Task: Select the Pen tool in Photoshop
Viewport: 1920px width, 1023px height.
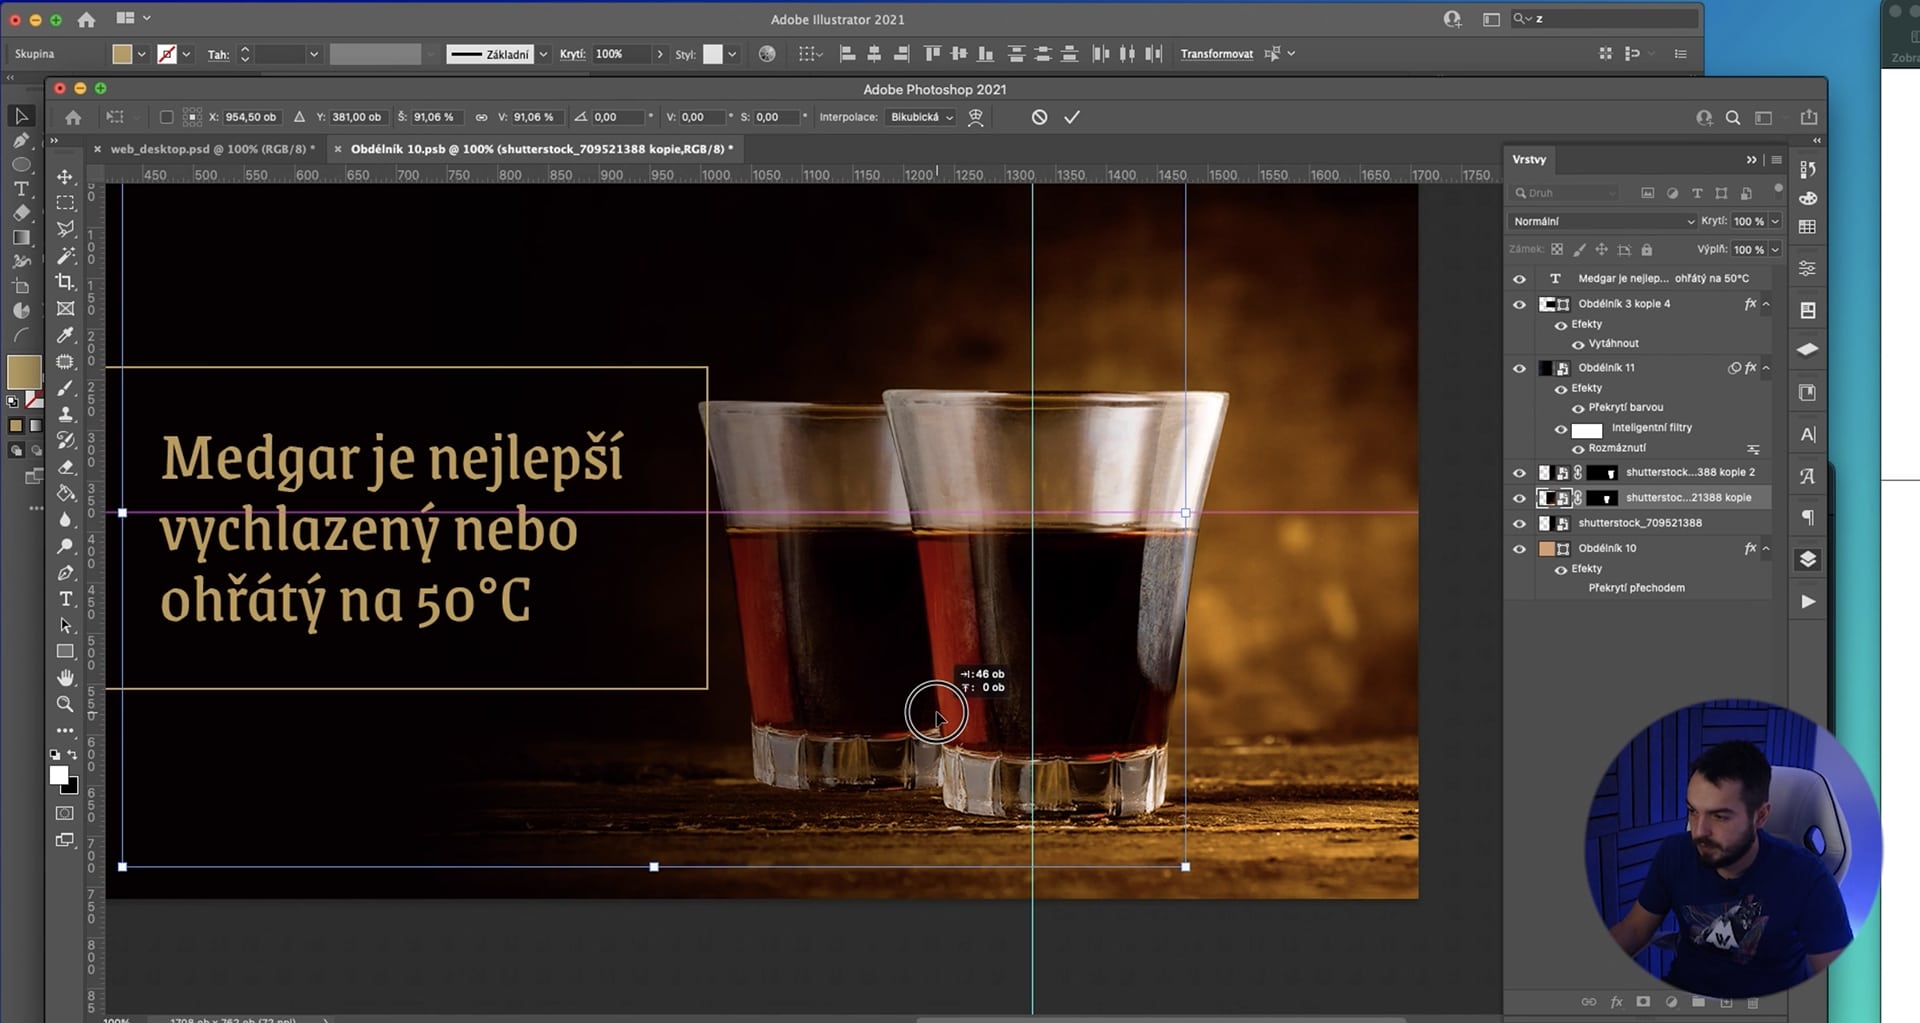Action: (65, 573)
